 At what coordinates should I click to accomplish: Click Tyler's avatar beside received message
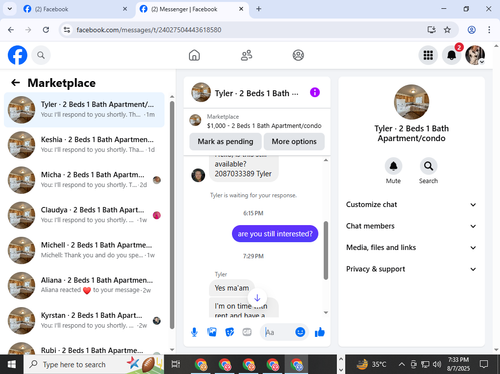pyautogui.click(x=198, y=175)
